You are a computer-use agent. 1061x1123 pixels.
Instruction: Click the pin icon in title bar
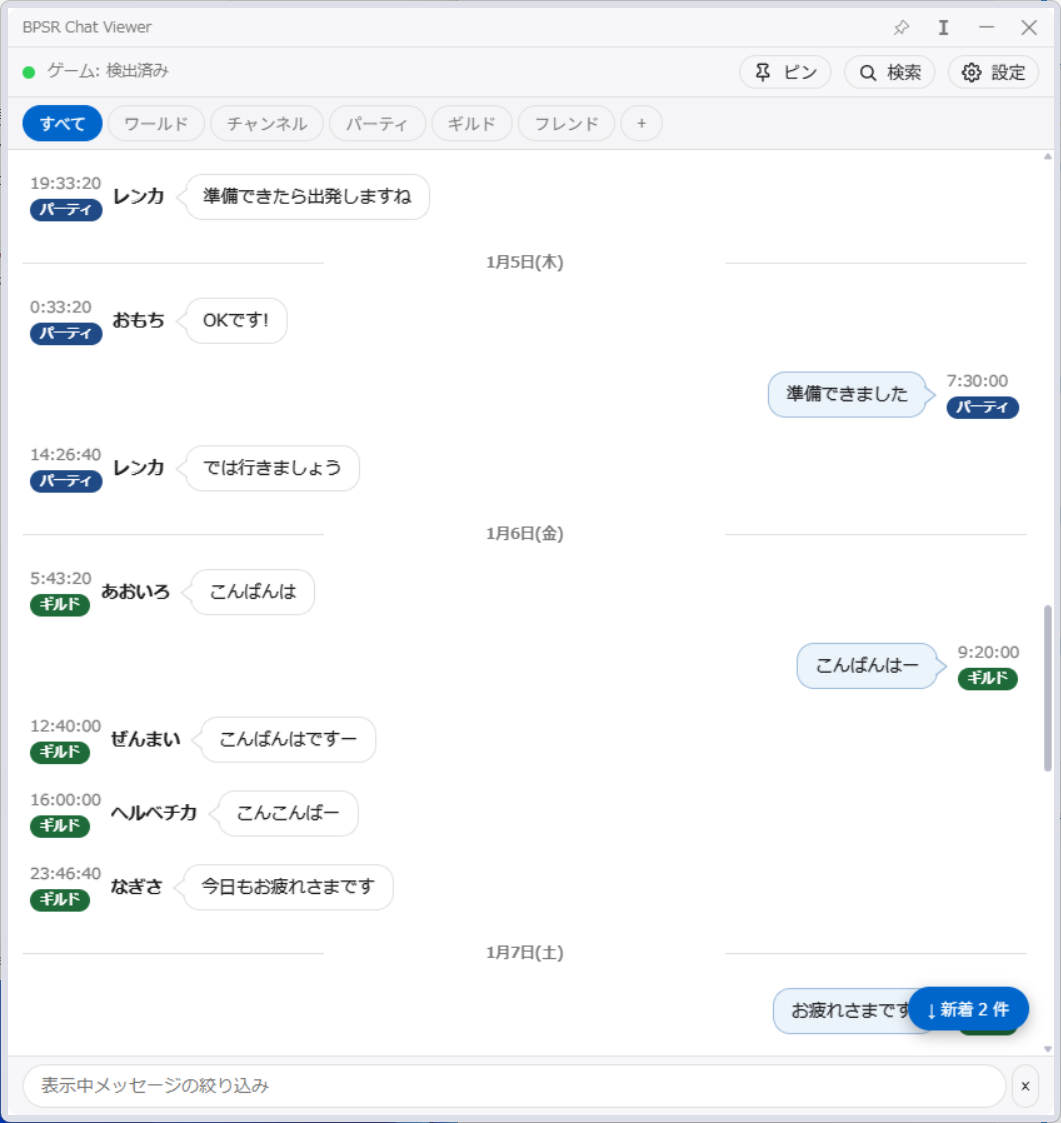pos(901,27)
